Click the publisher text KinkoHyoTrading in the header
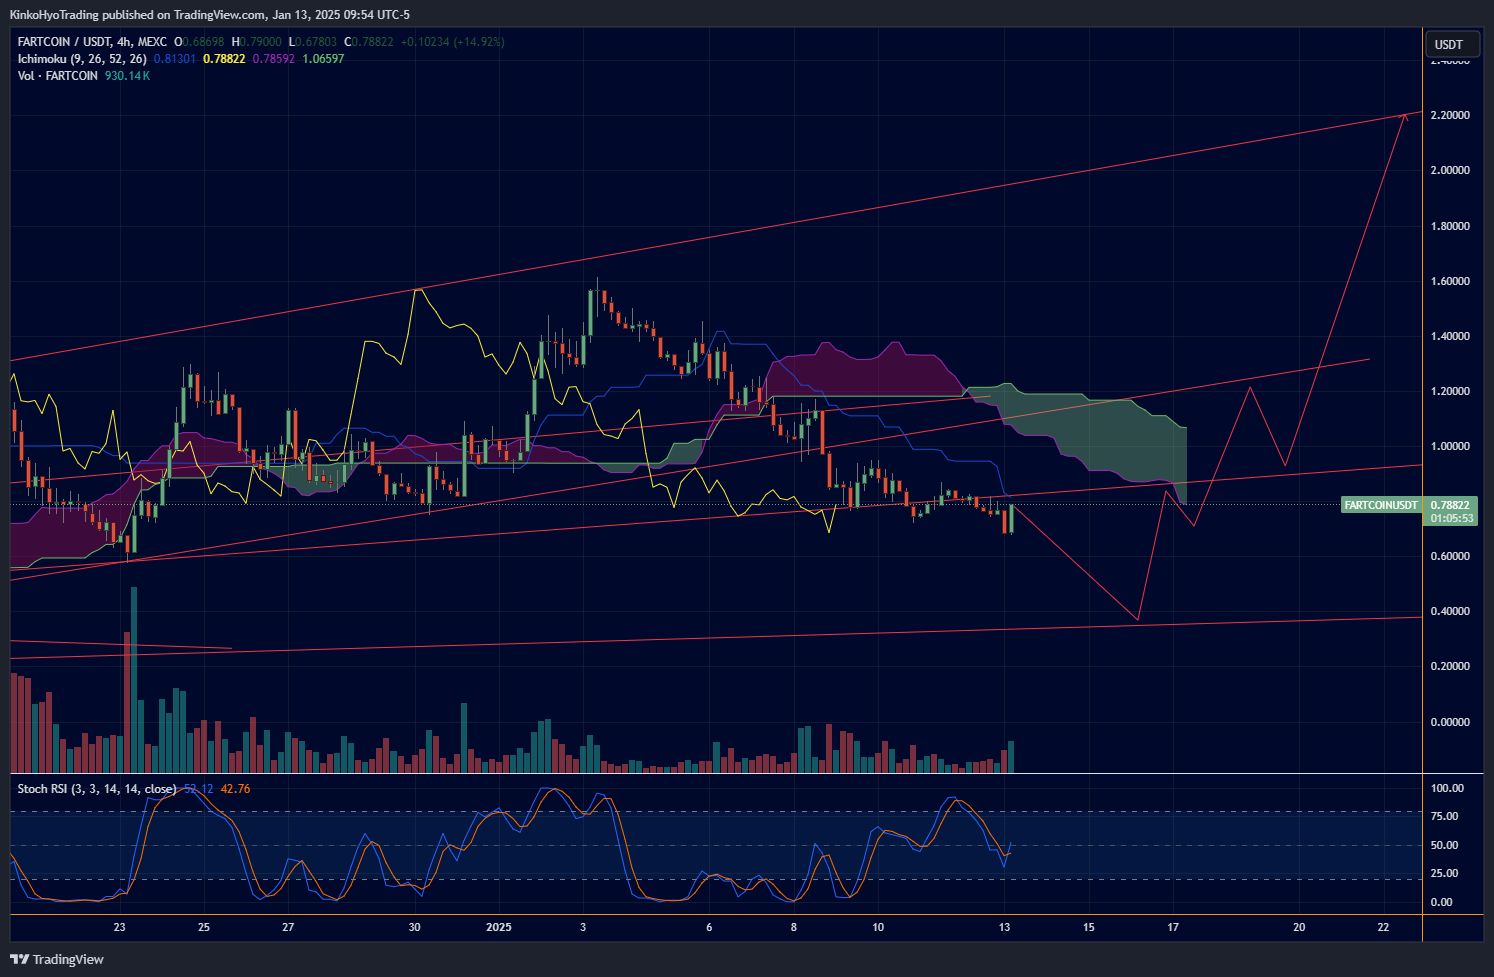This screenshot has width=1494, height=977. coord(55,15)
